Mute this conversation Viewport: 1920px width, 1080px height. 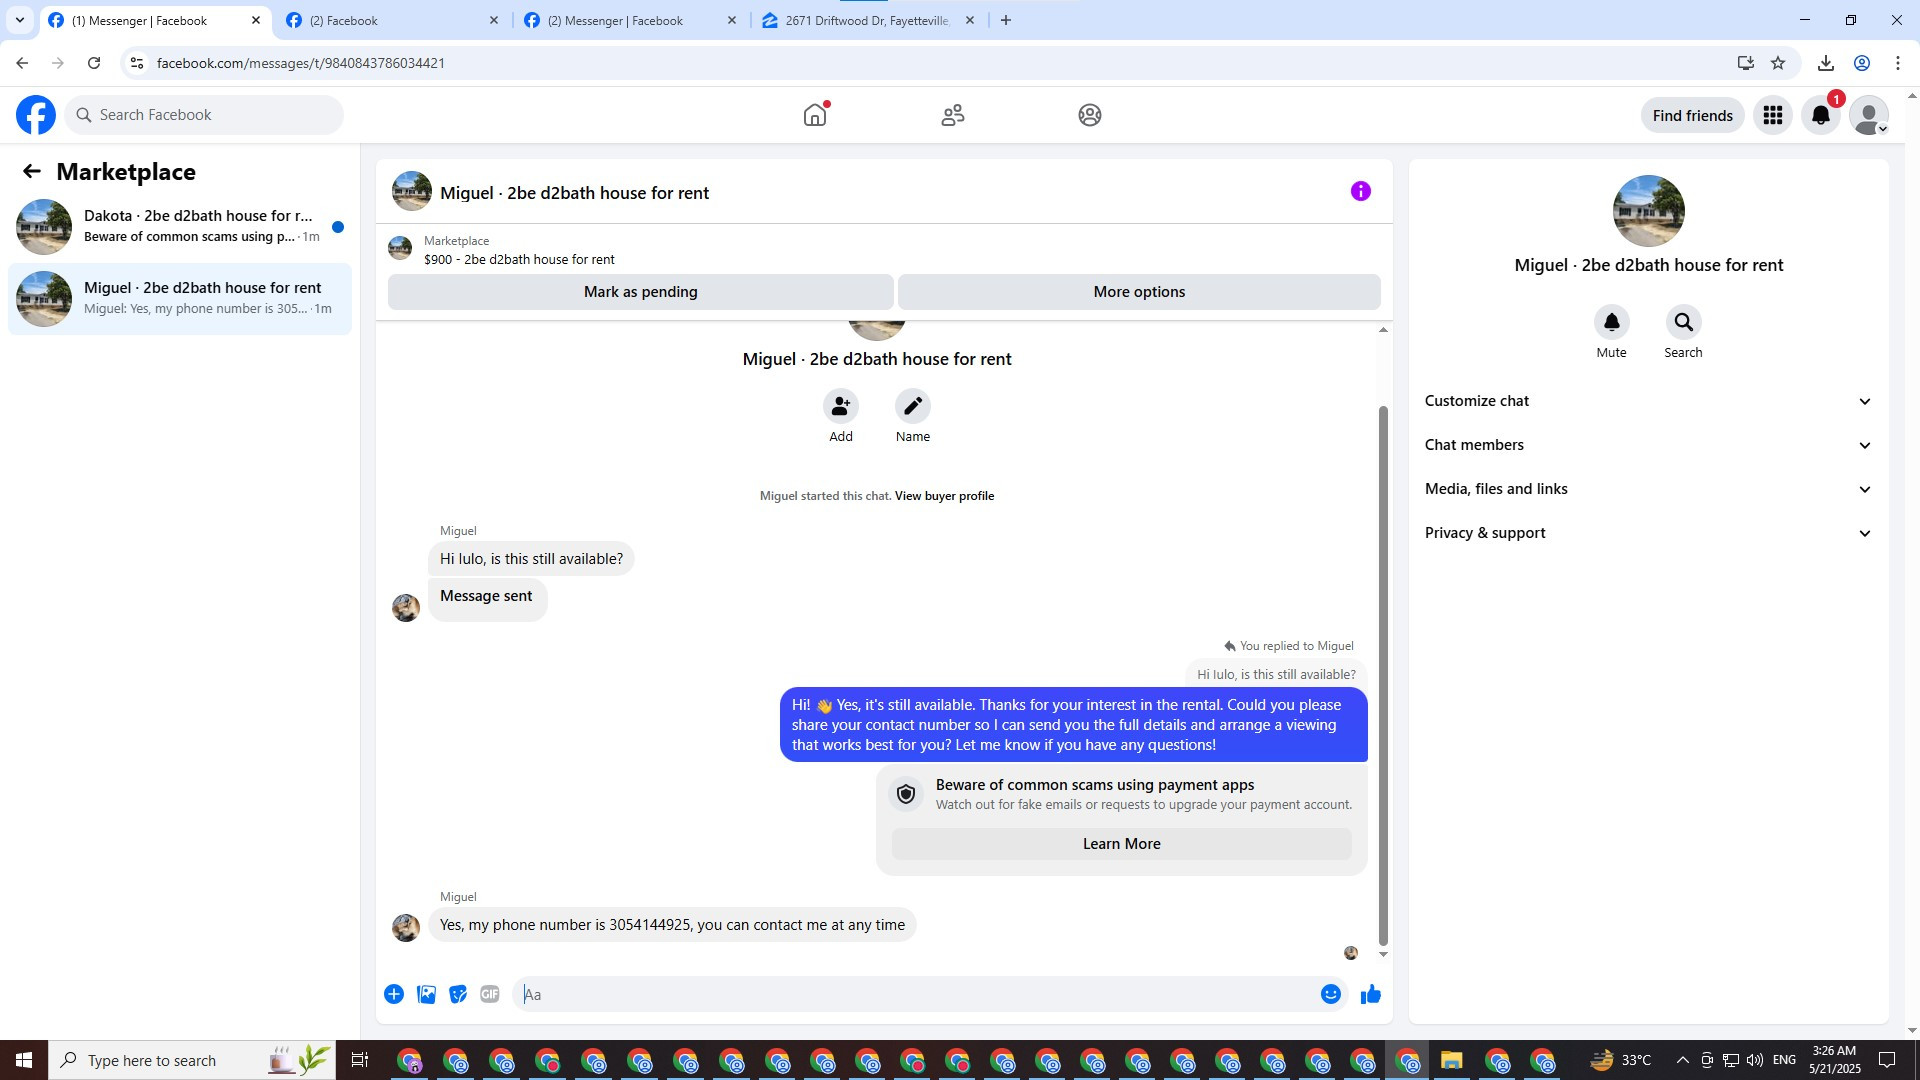tap(1612, 322)
